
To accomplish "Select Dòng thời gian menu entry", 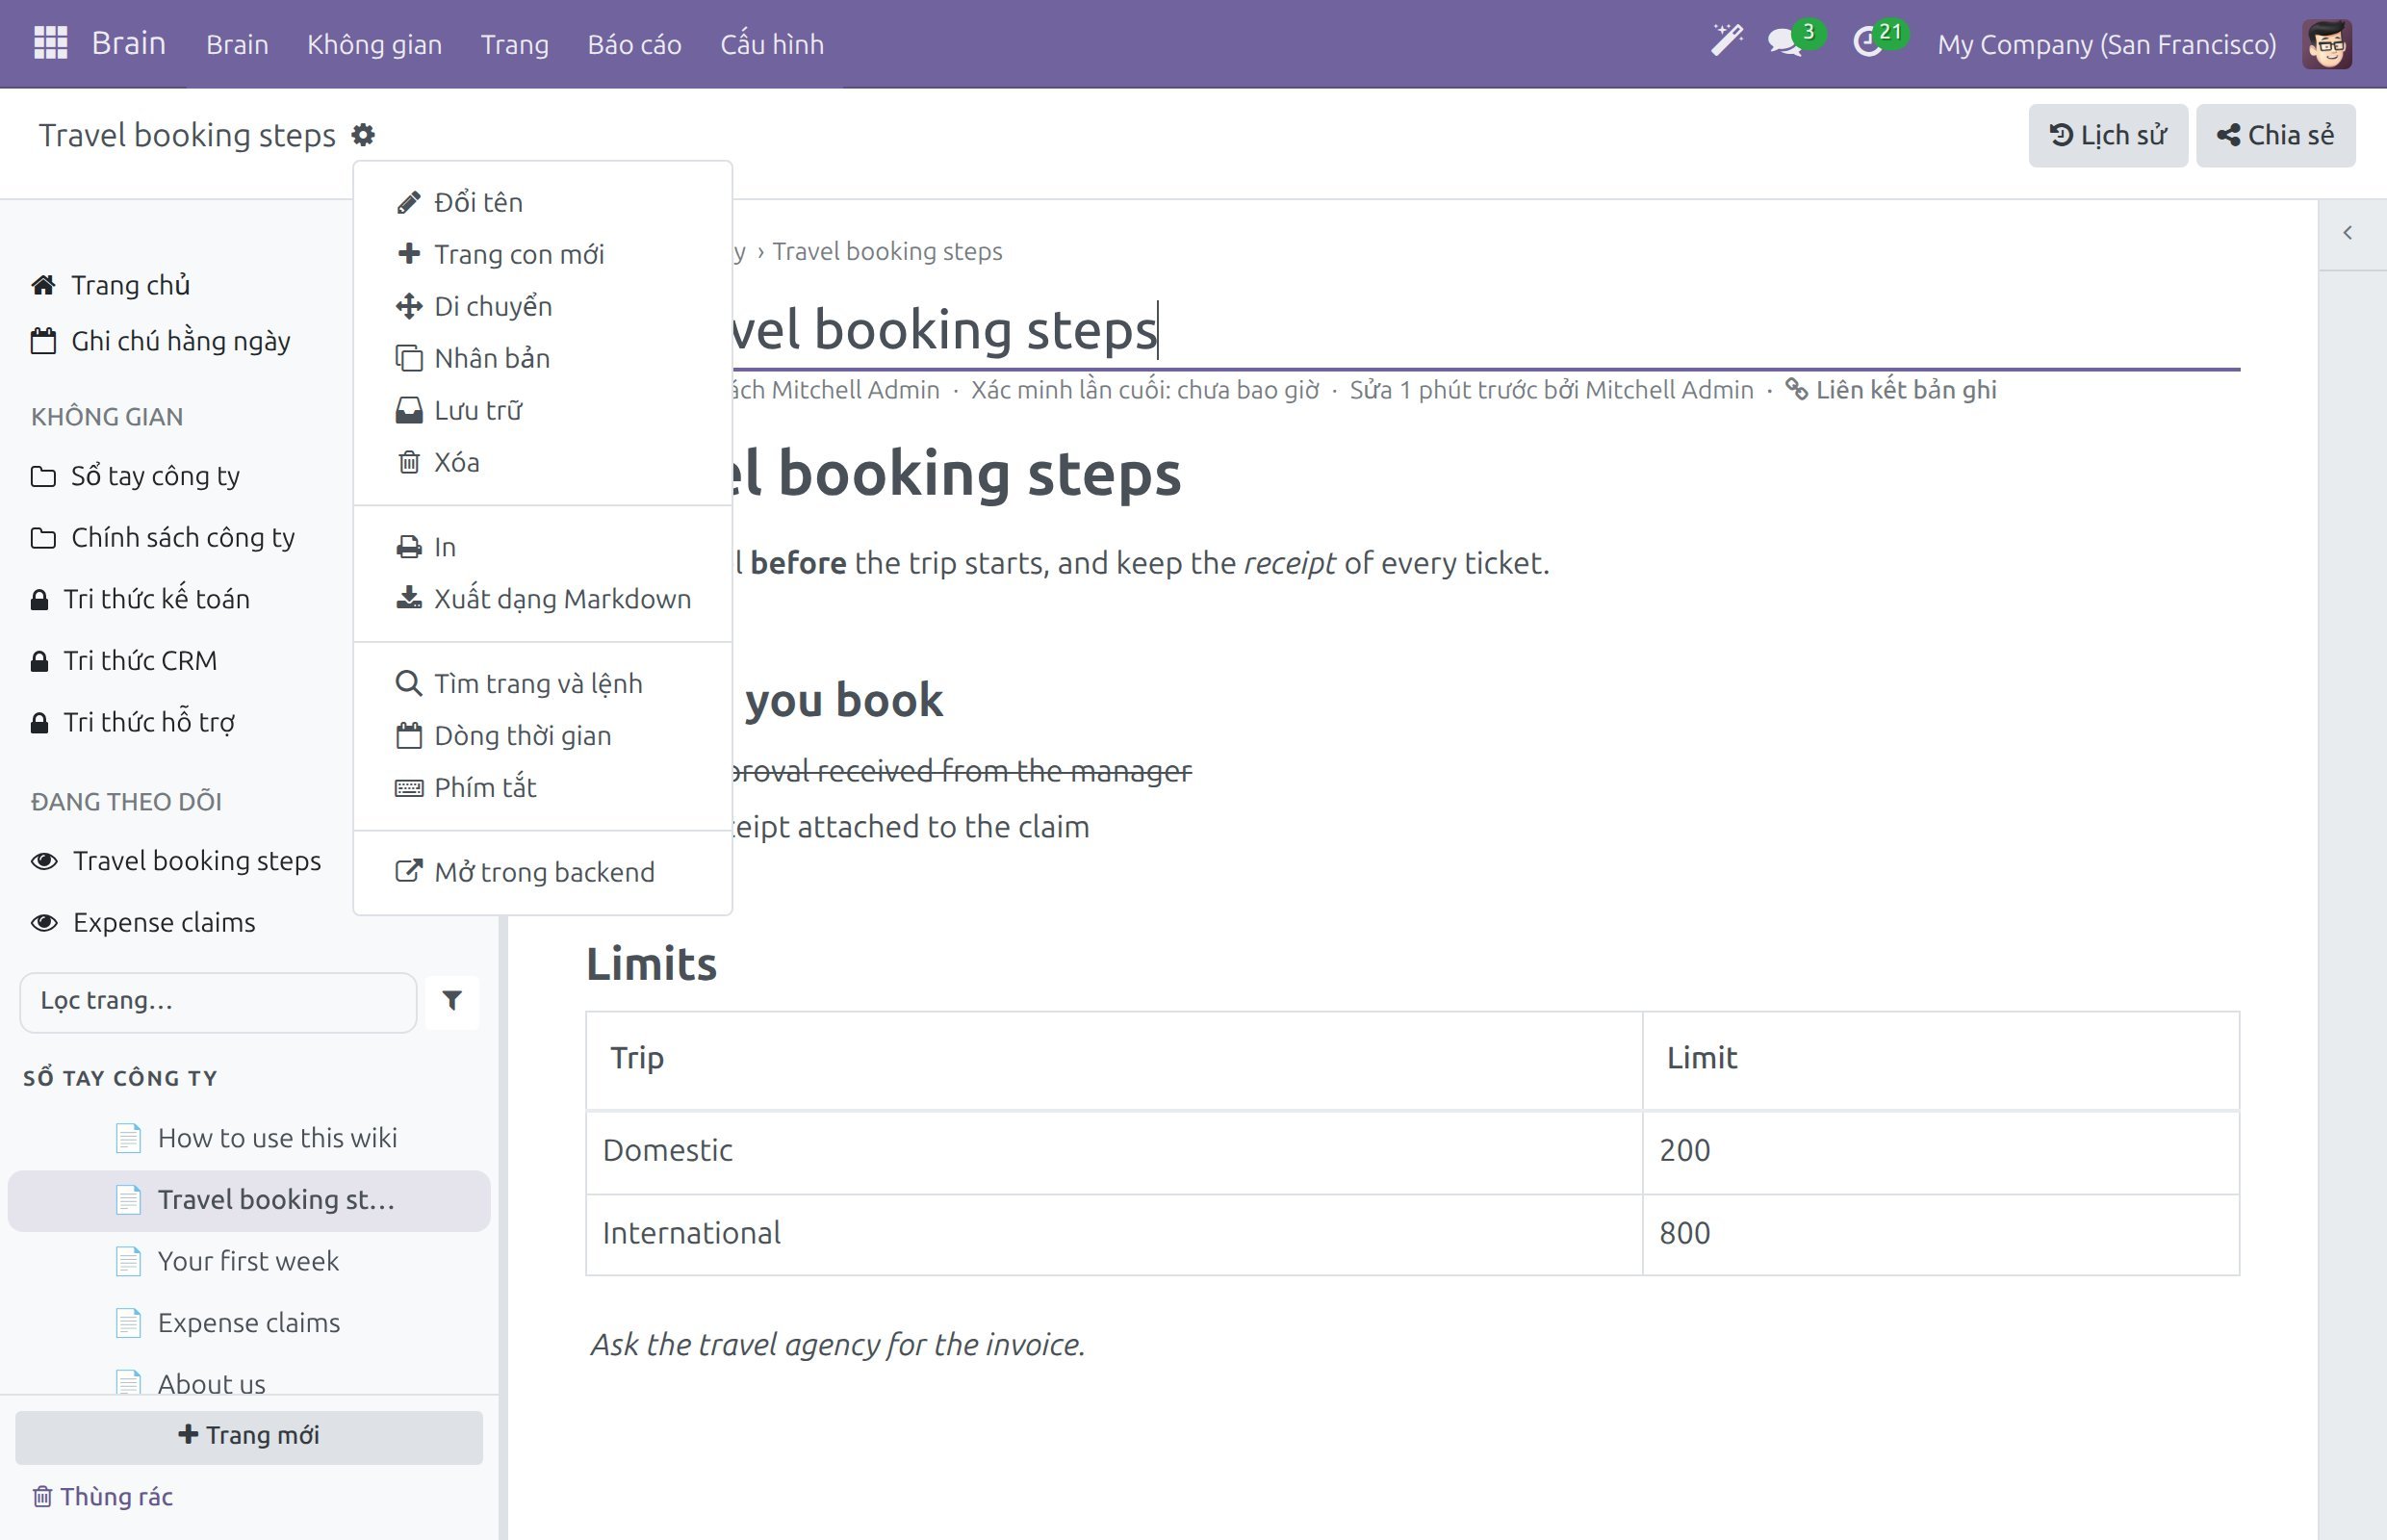I will (x=543, y=735).
